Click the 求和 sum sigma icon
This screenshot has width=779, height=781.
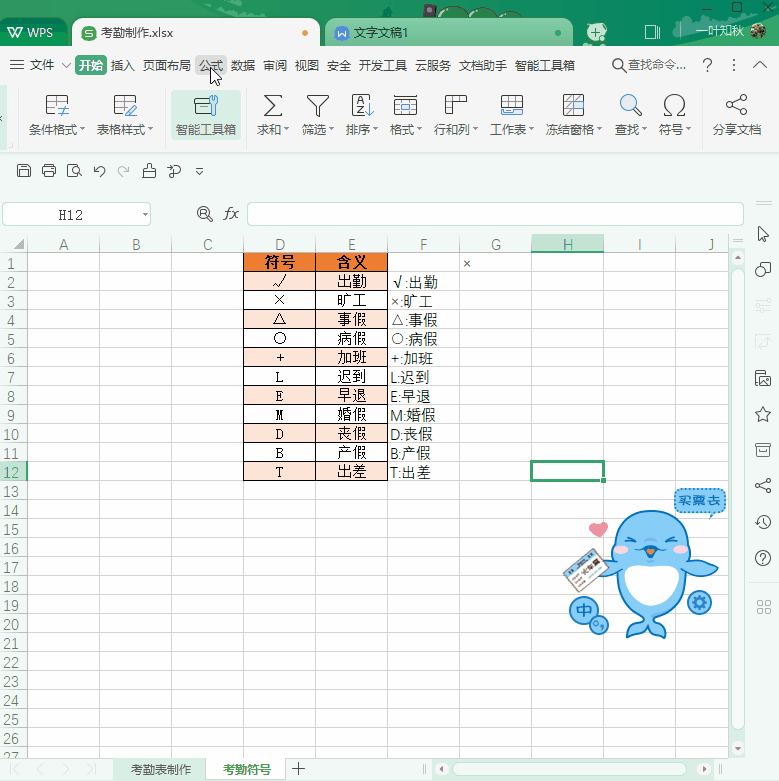(272, 106)
